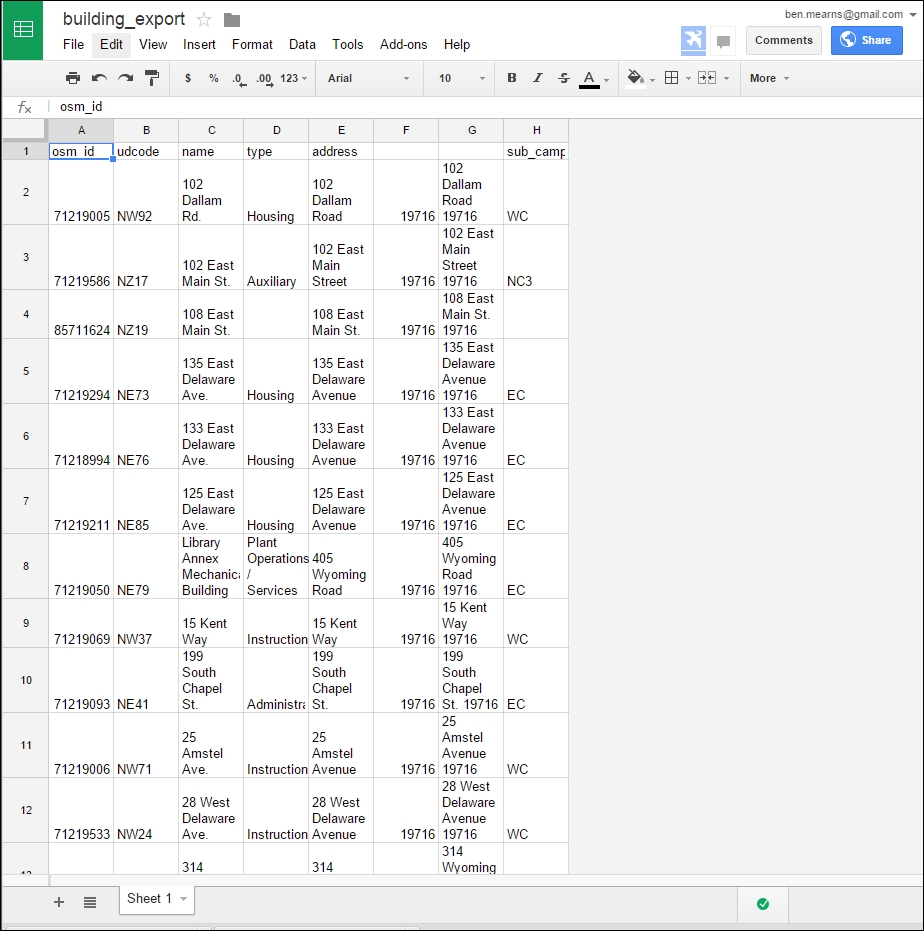
Task: Decrease decimal places
Action: point(241,78)
